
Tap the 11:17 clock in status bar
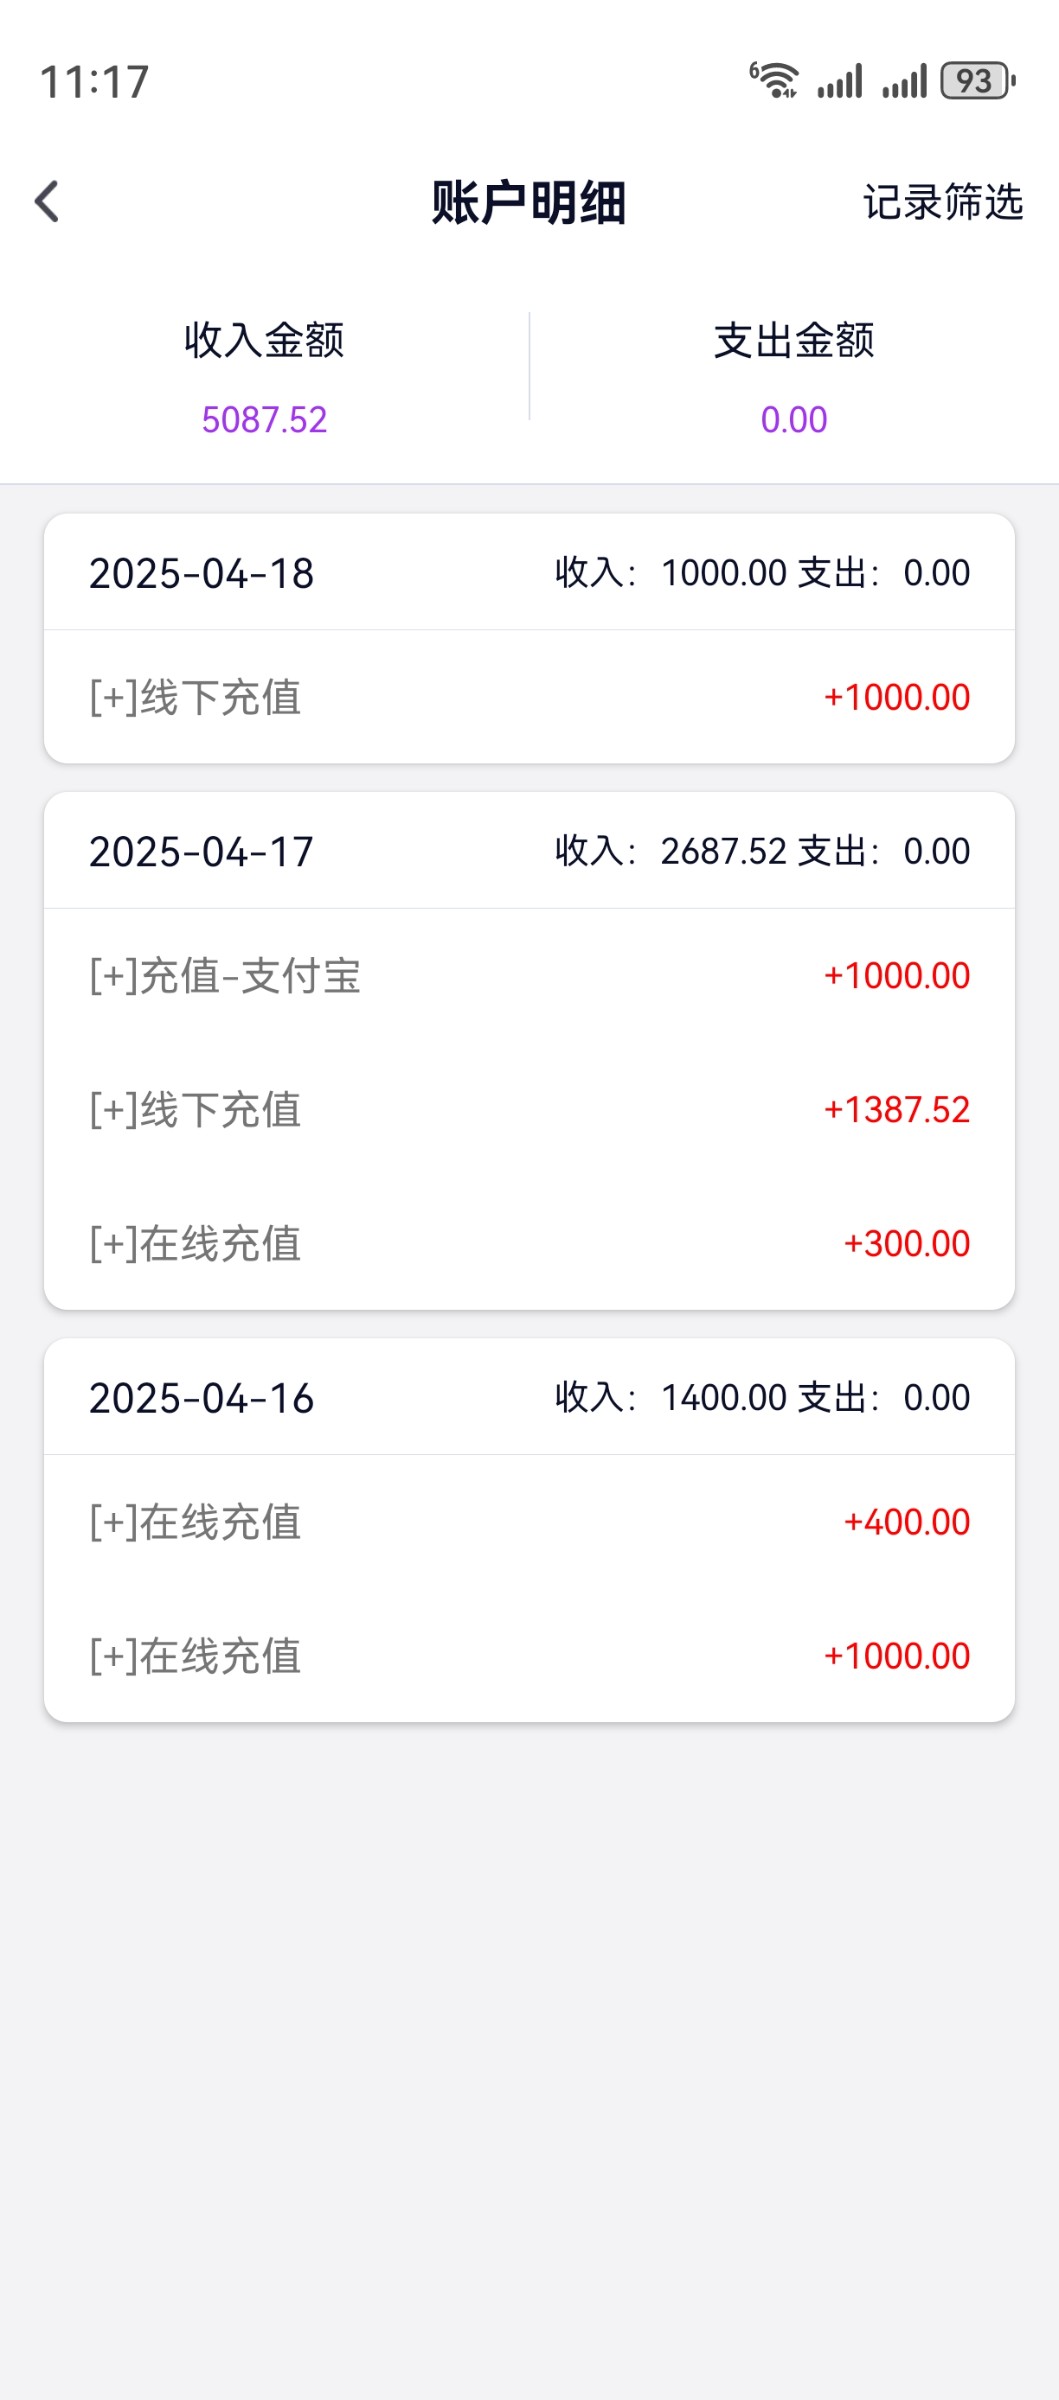pos(94,82)
